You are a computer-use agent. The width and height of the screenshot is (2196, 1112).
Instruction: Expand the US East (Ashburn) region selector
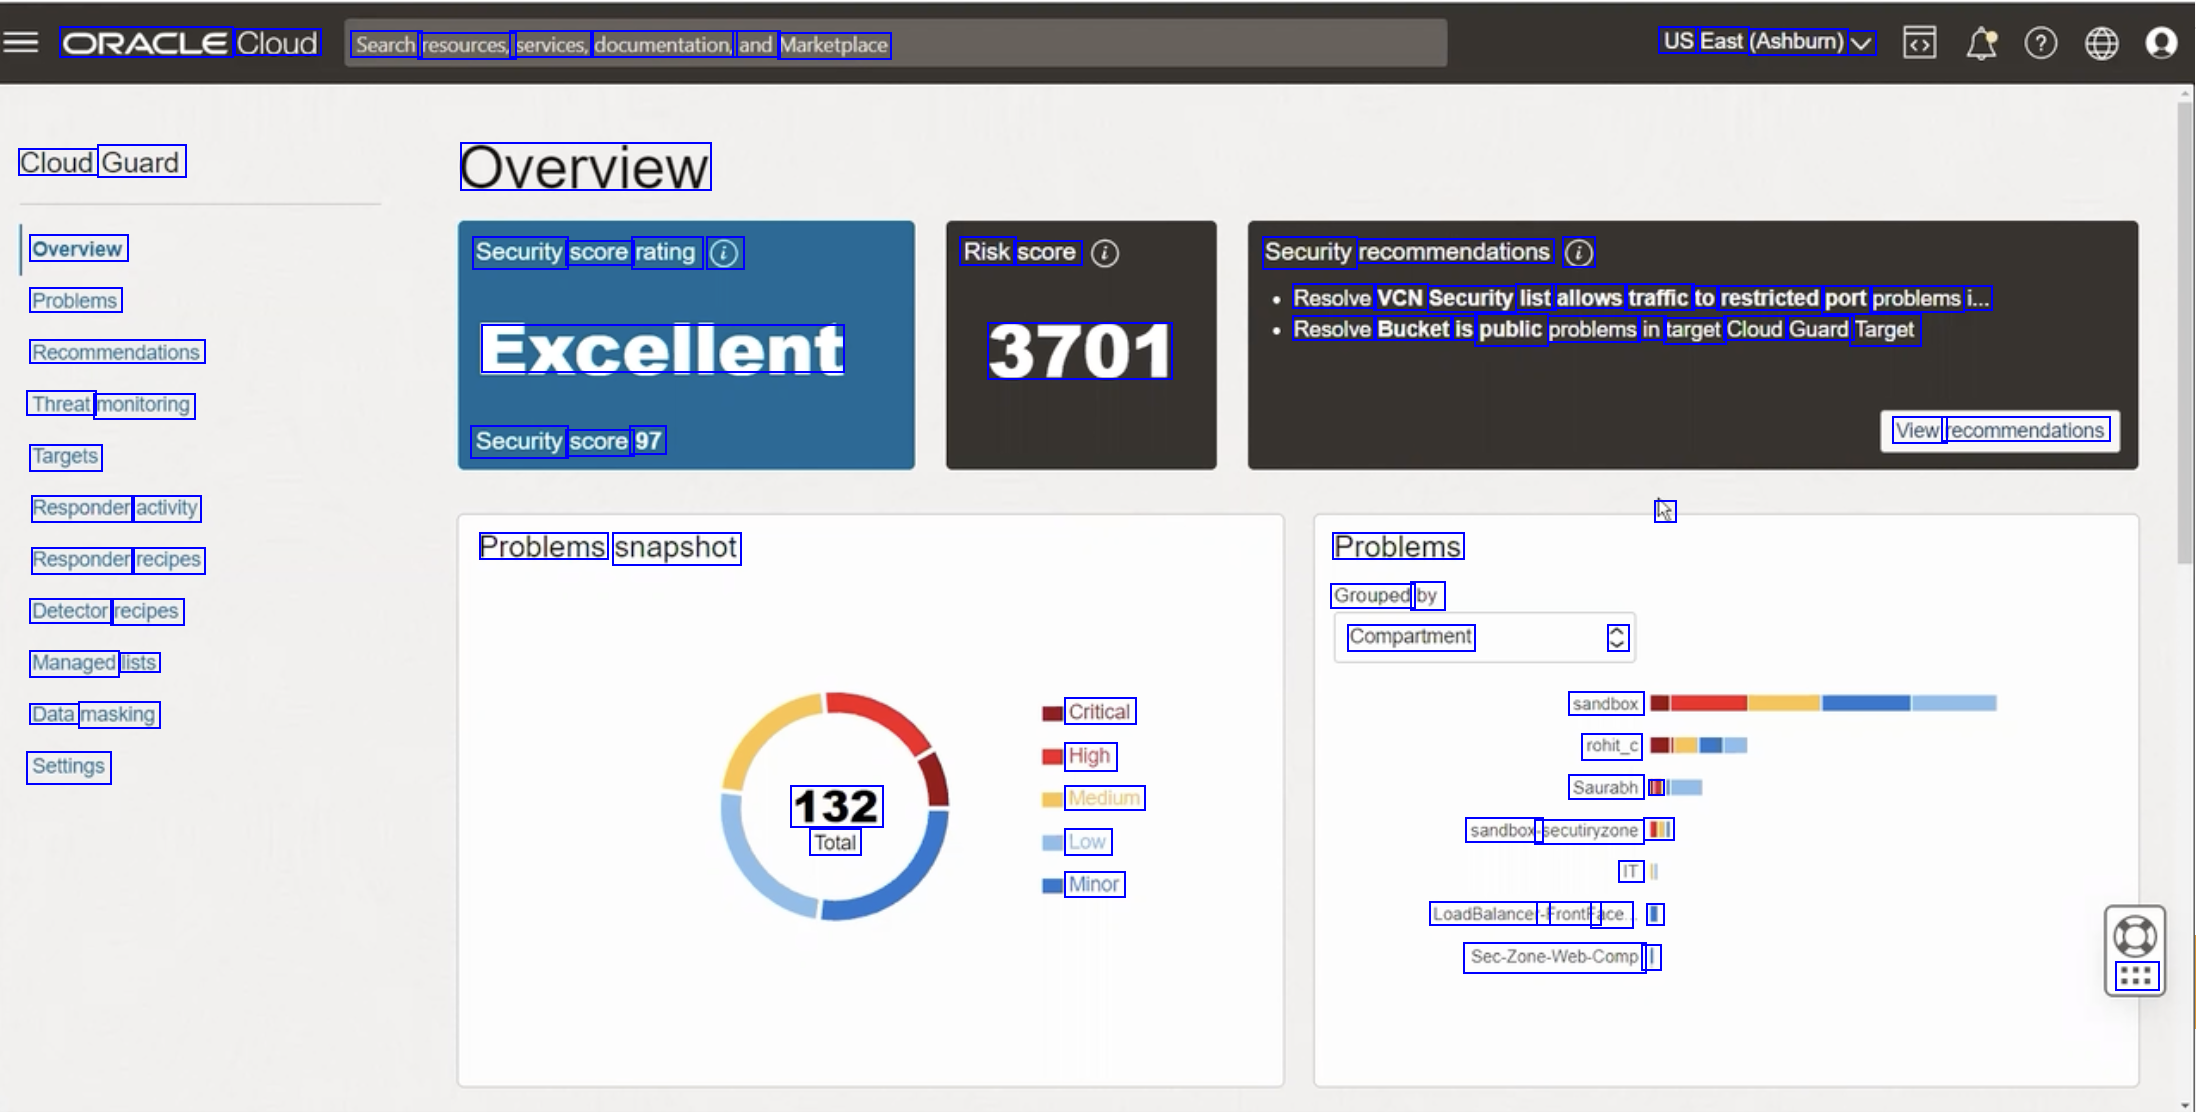pos(1767,42)
